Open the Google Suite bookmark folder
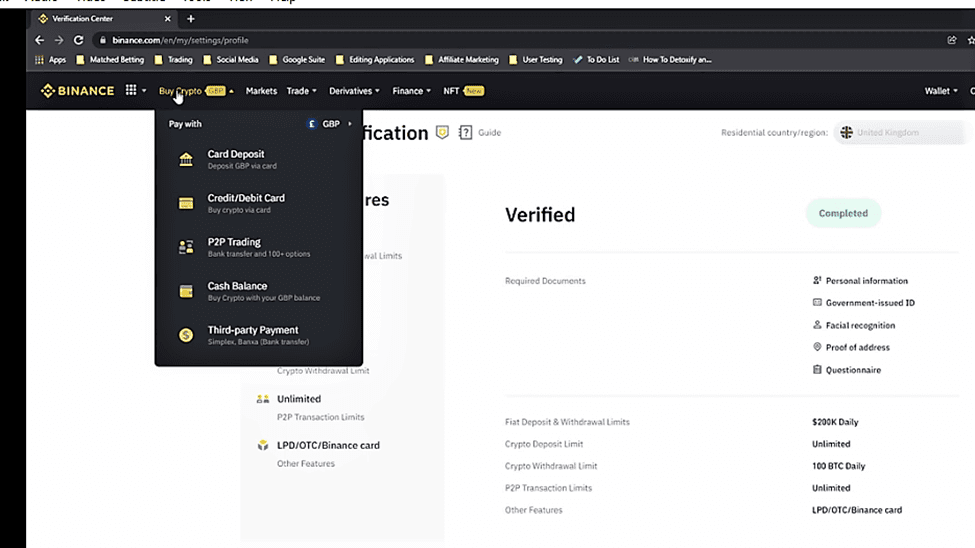This screenshot has width=975, height=548. click(x=297, y=60)
